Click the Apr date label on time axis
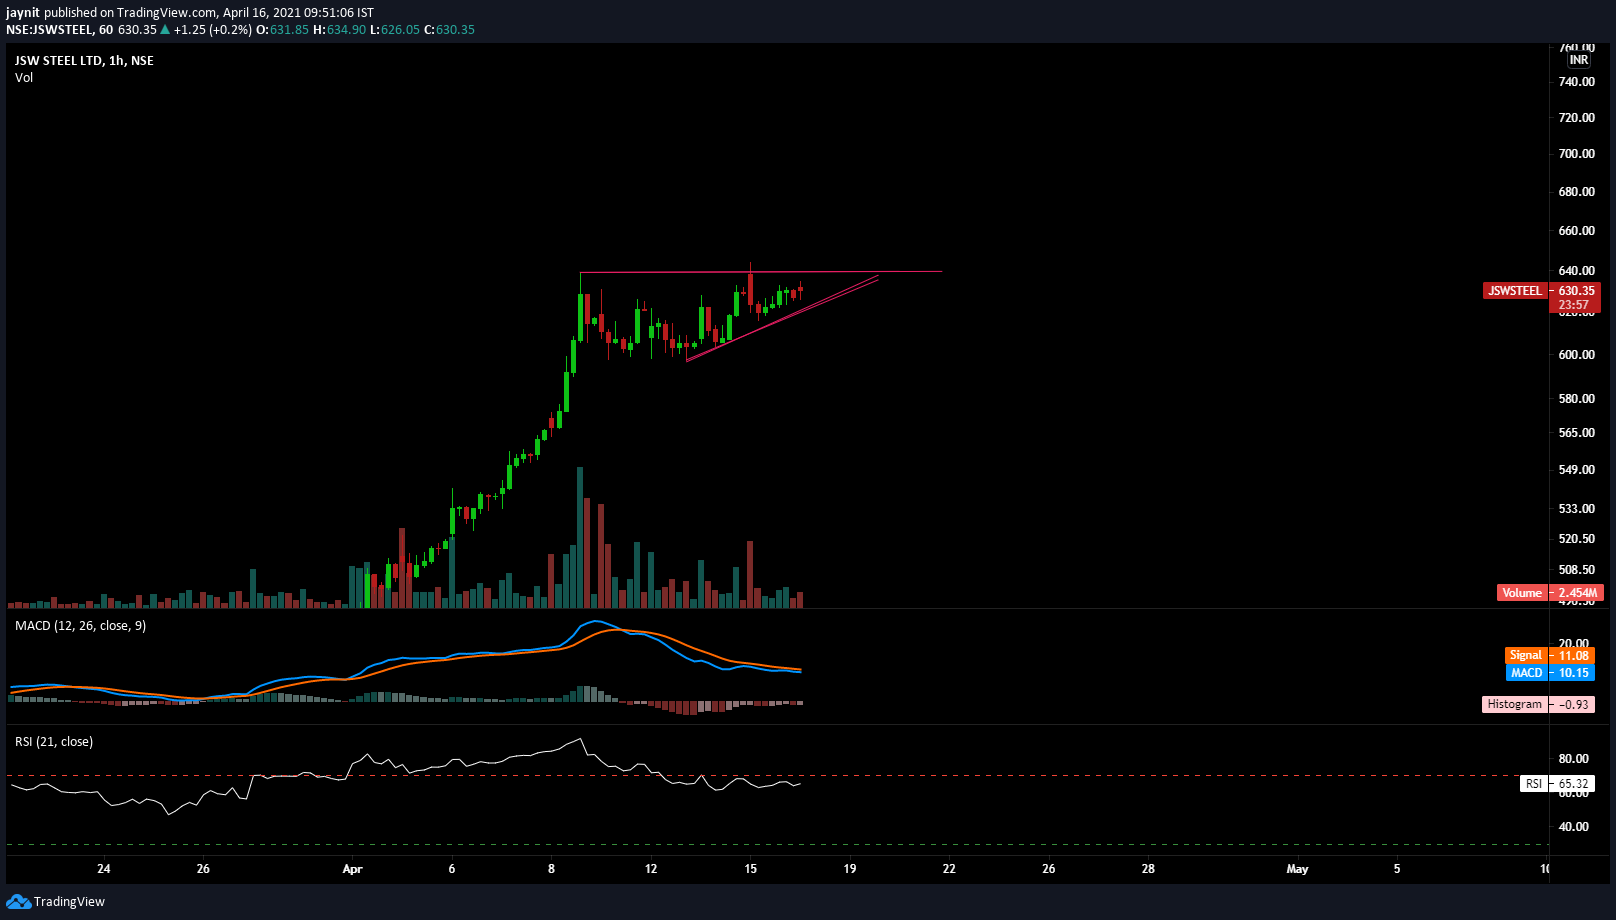The image size is (1616, 920). (x=352, y=869)
